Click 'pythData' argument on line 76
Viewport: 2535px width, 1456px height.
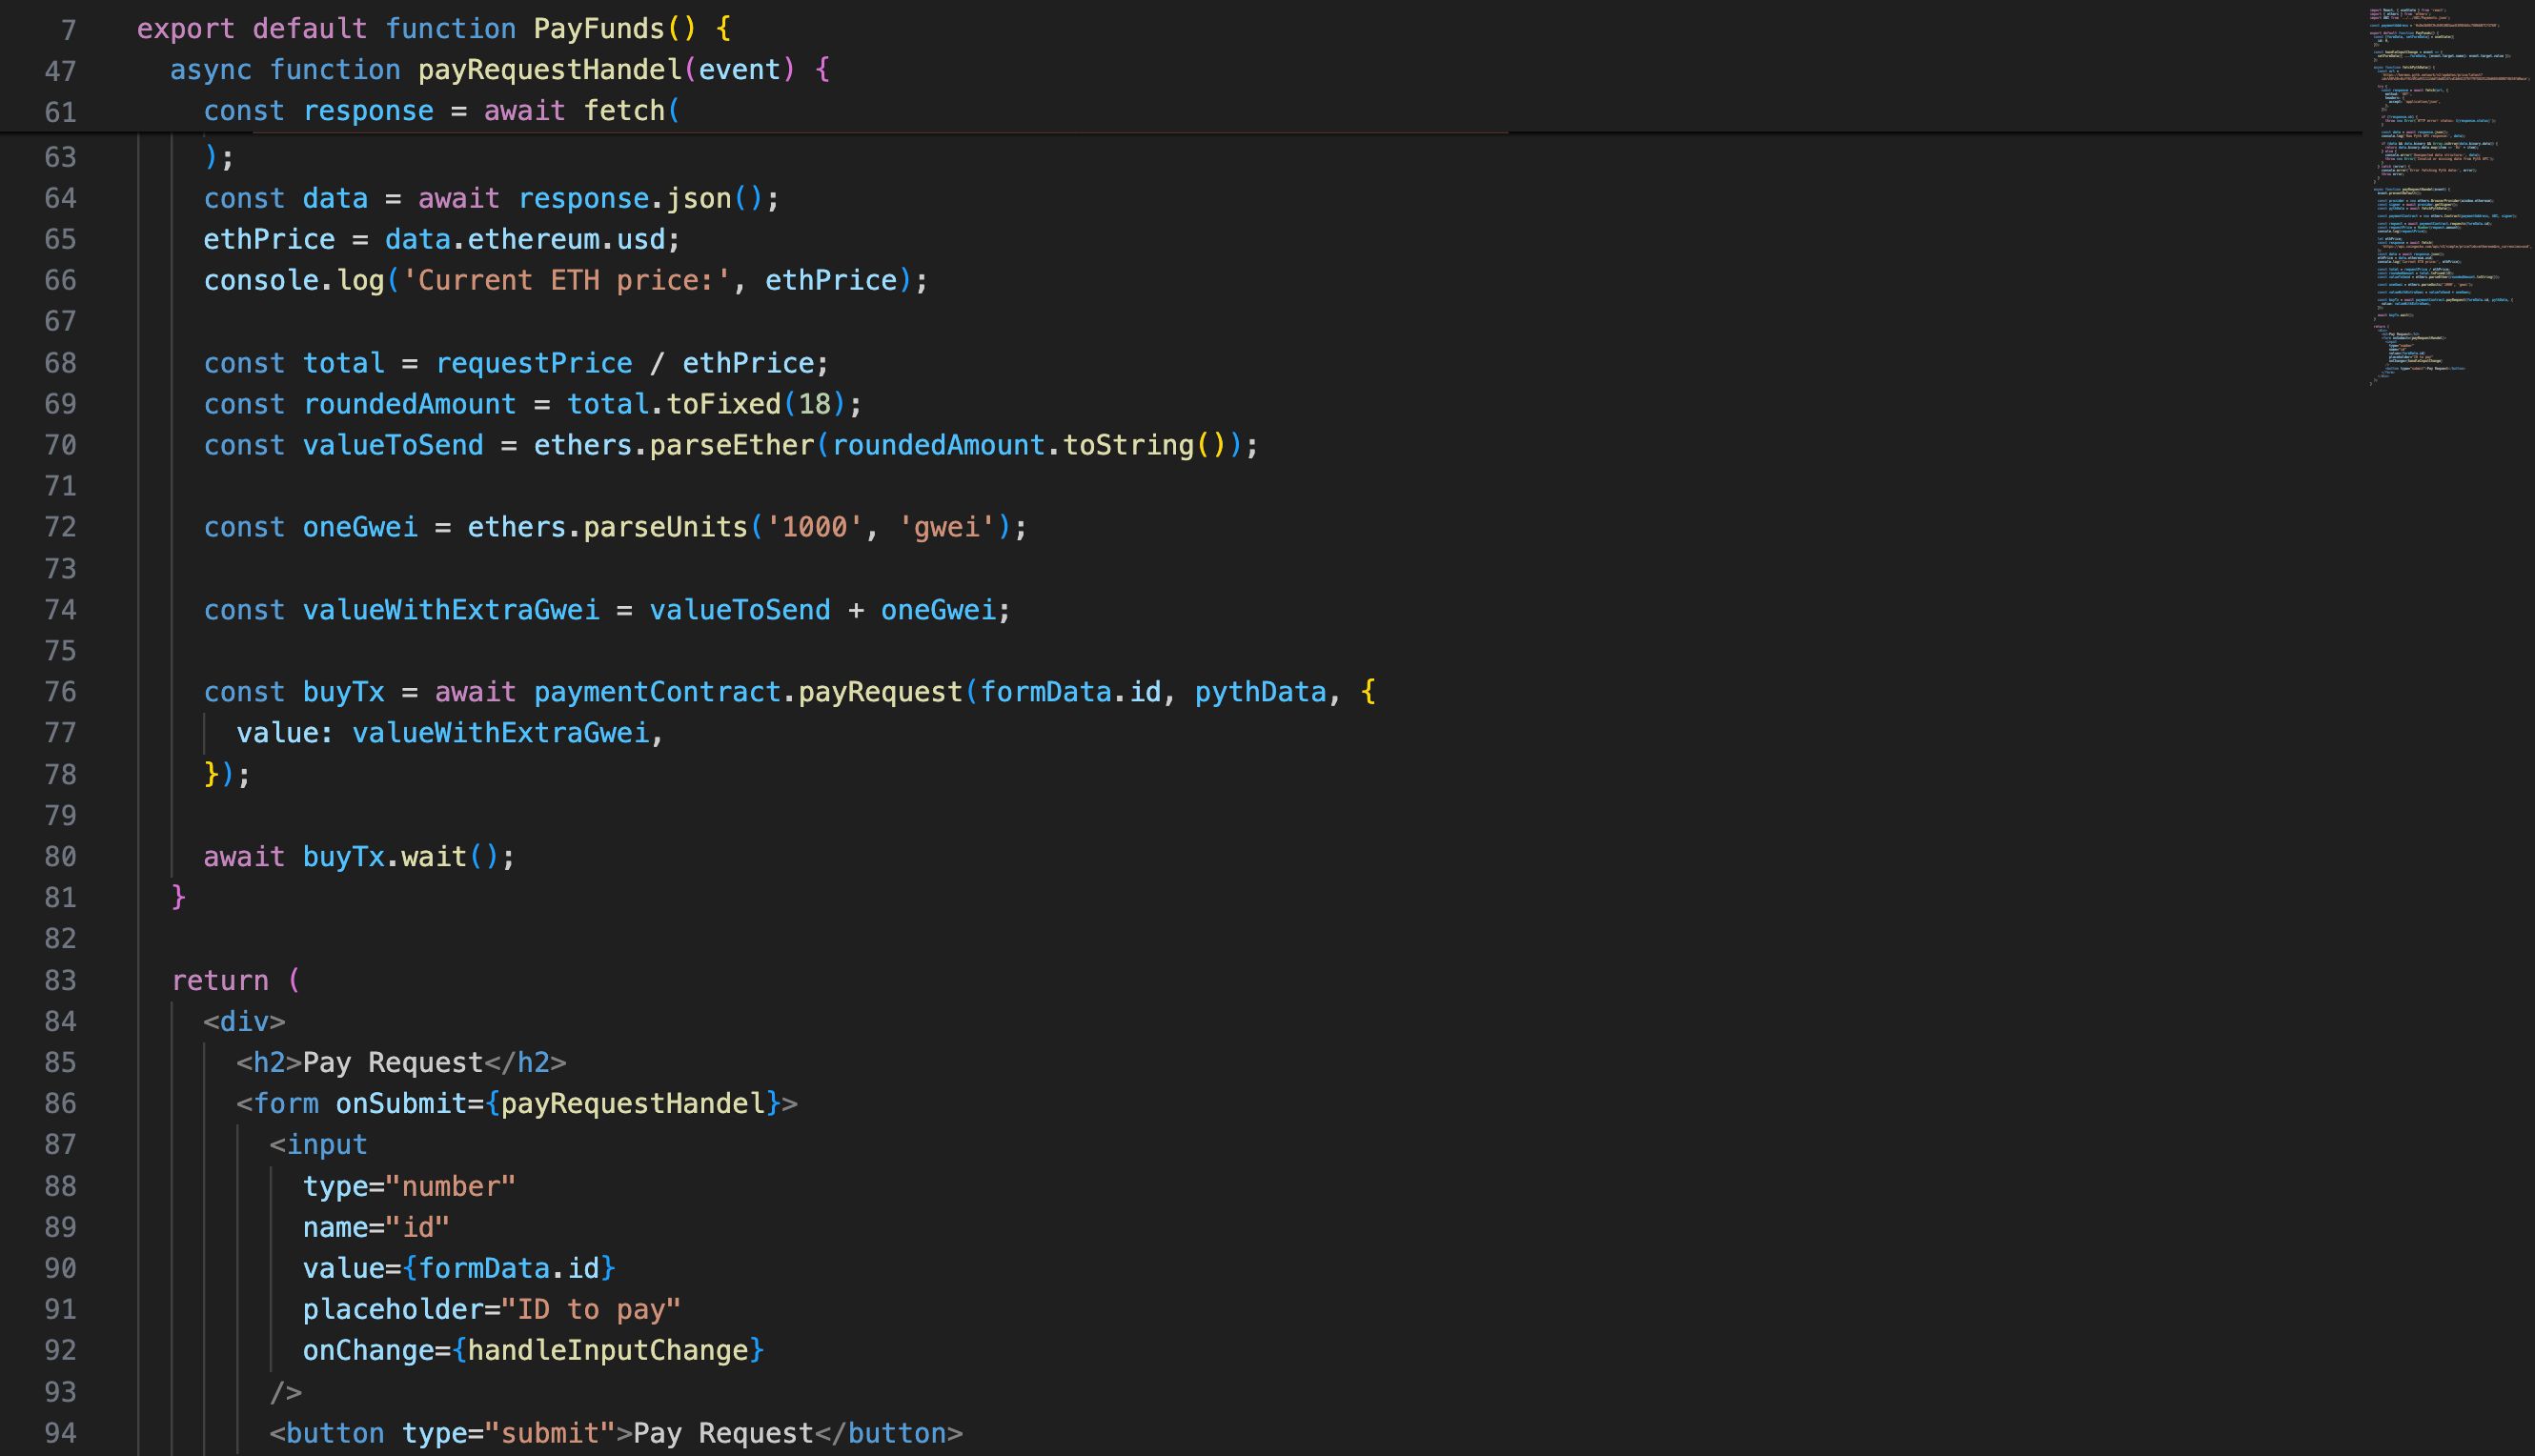[1260, 692]
